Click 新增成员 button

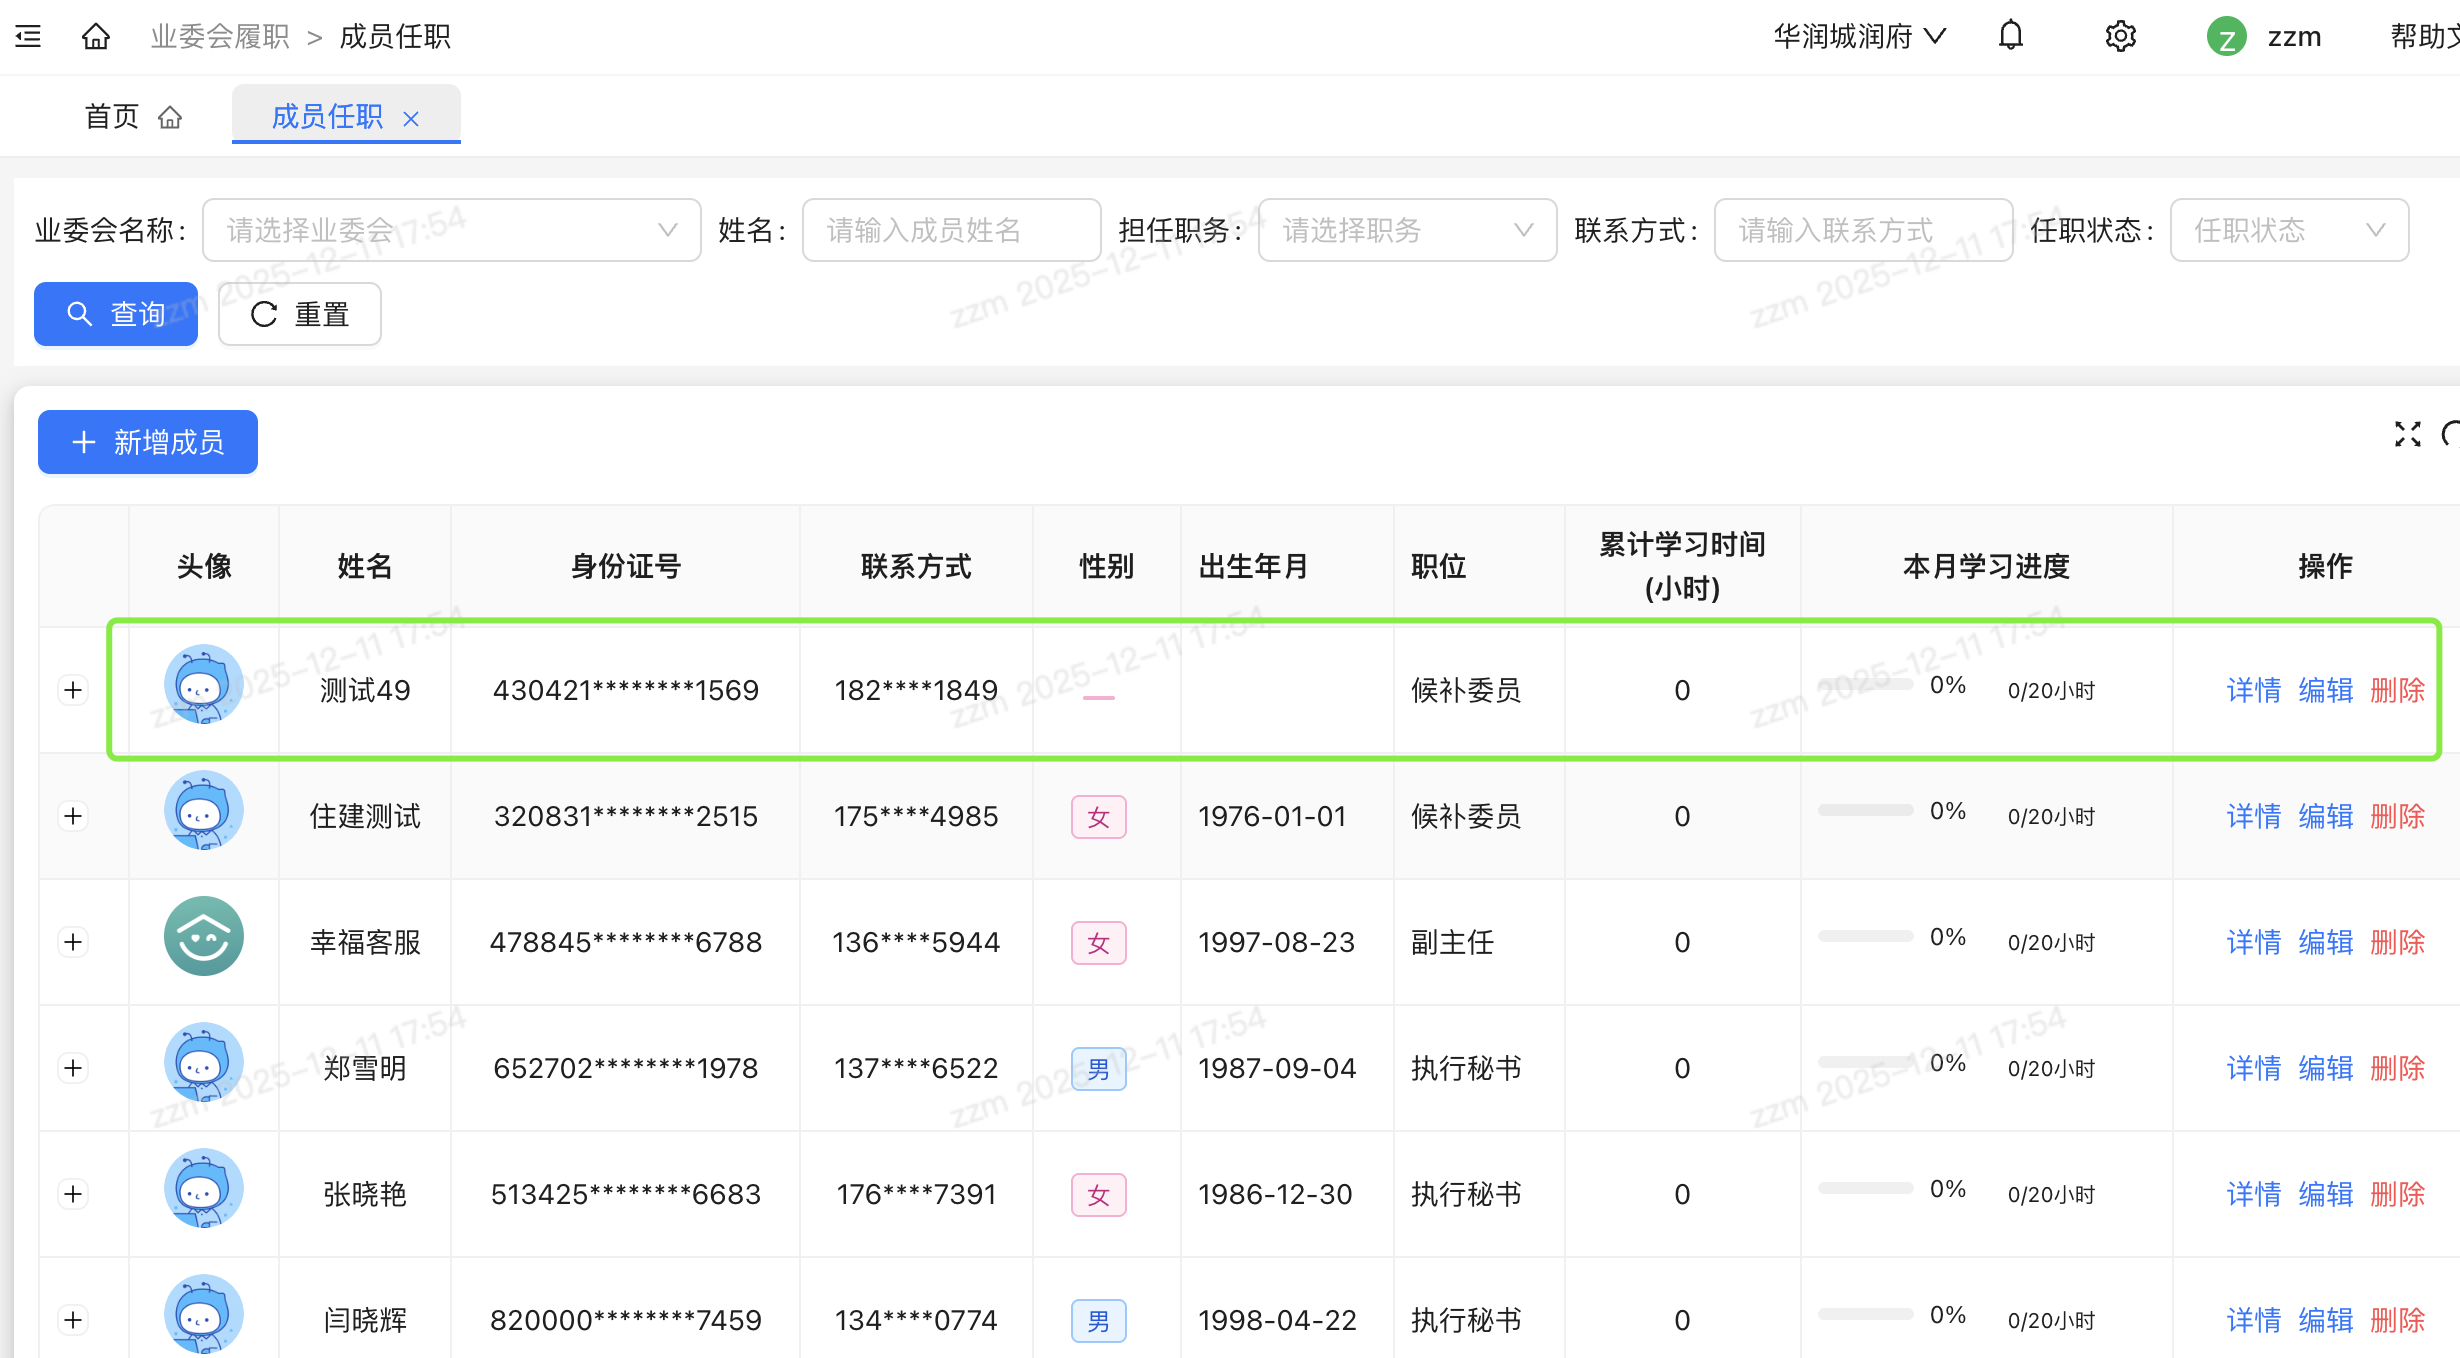click(148, 442)
